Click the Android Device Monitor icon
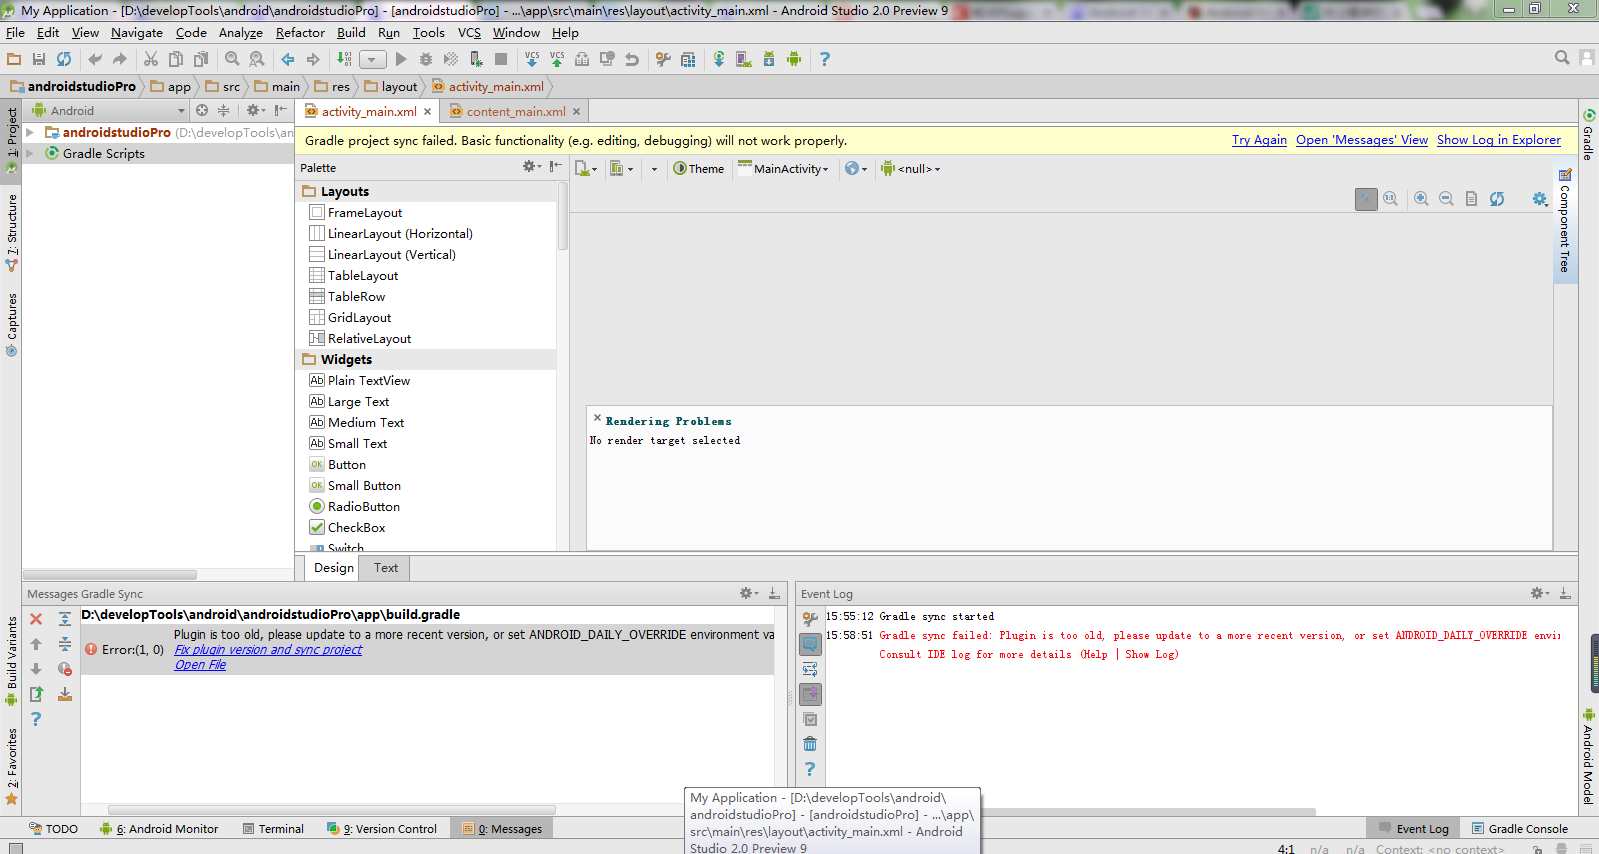 [794, 59]
